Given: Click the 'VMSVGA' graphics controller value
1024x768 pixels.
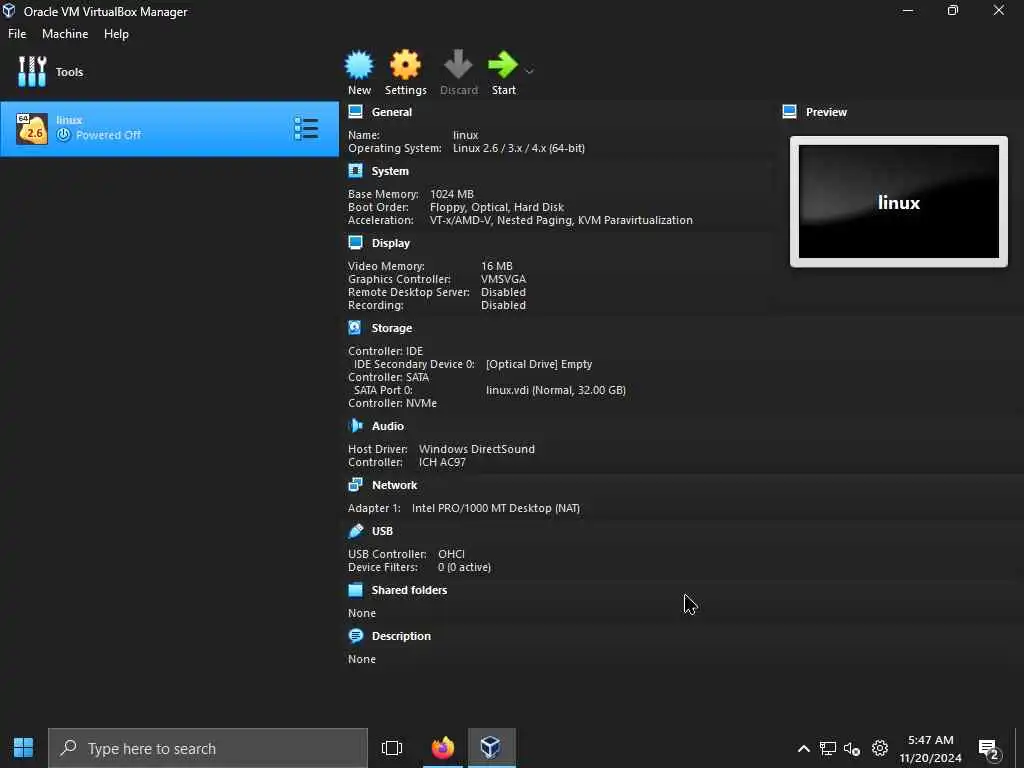Looking at the screenshot, I should point(503,279).
